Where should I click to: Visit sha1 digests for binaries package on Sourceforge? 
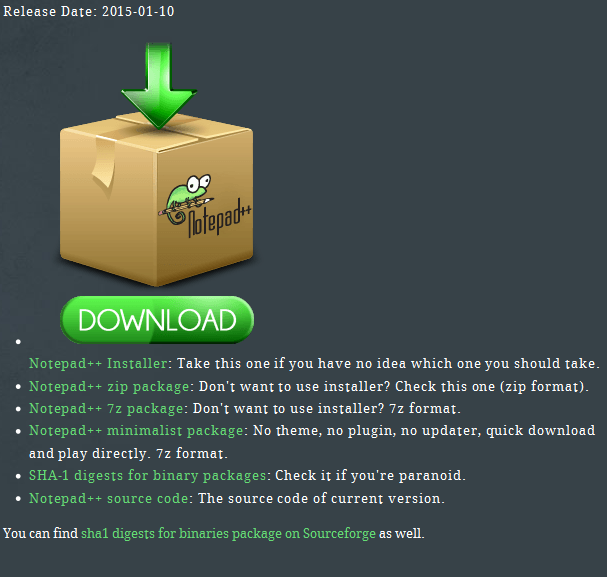pos(228,534)
